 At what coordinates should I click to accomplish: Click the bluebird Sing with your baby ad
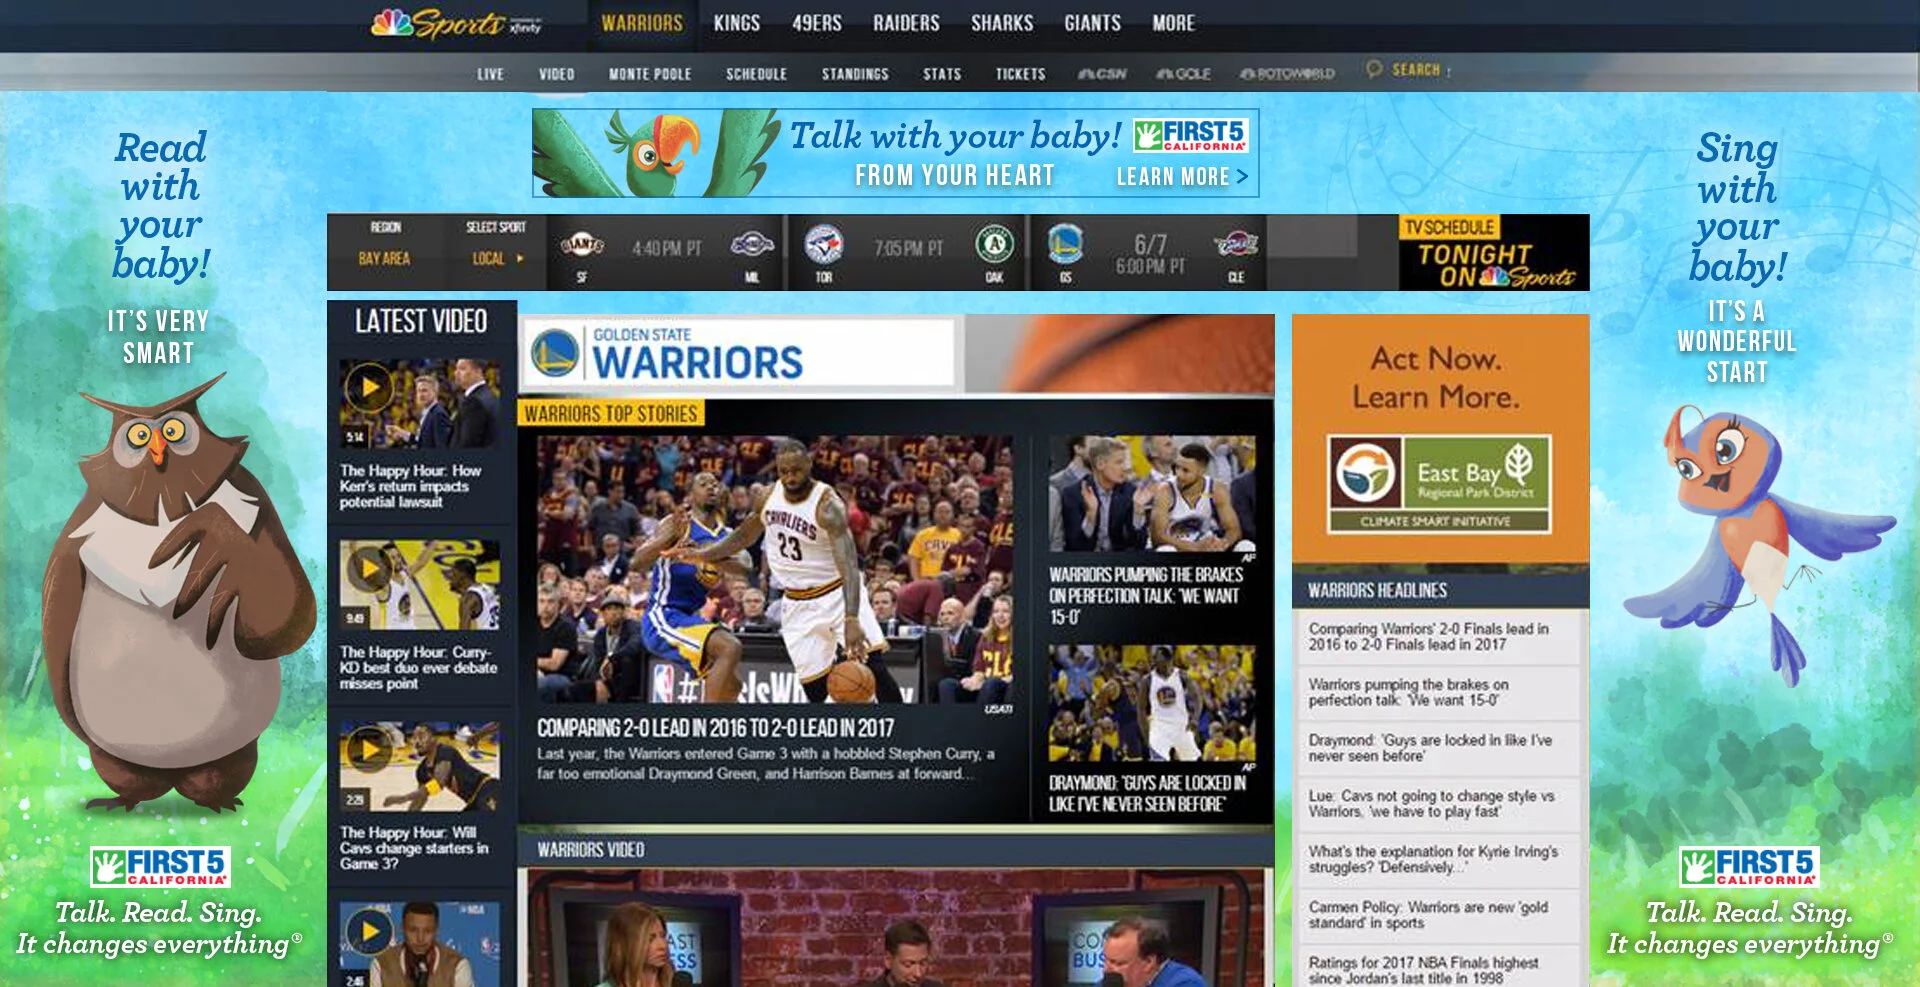pos(1755,540)
